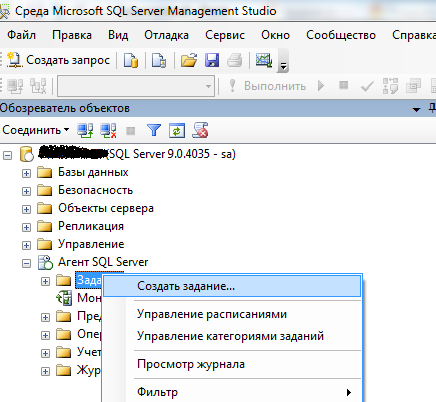Click the Обозреватель объектов panel title

point(65,108)
